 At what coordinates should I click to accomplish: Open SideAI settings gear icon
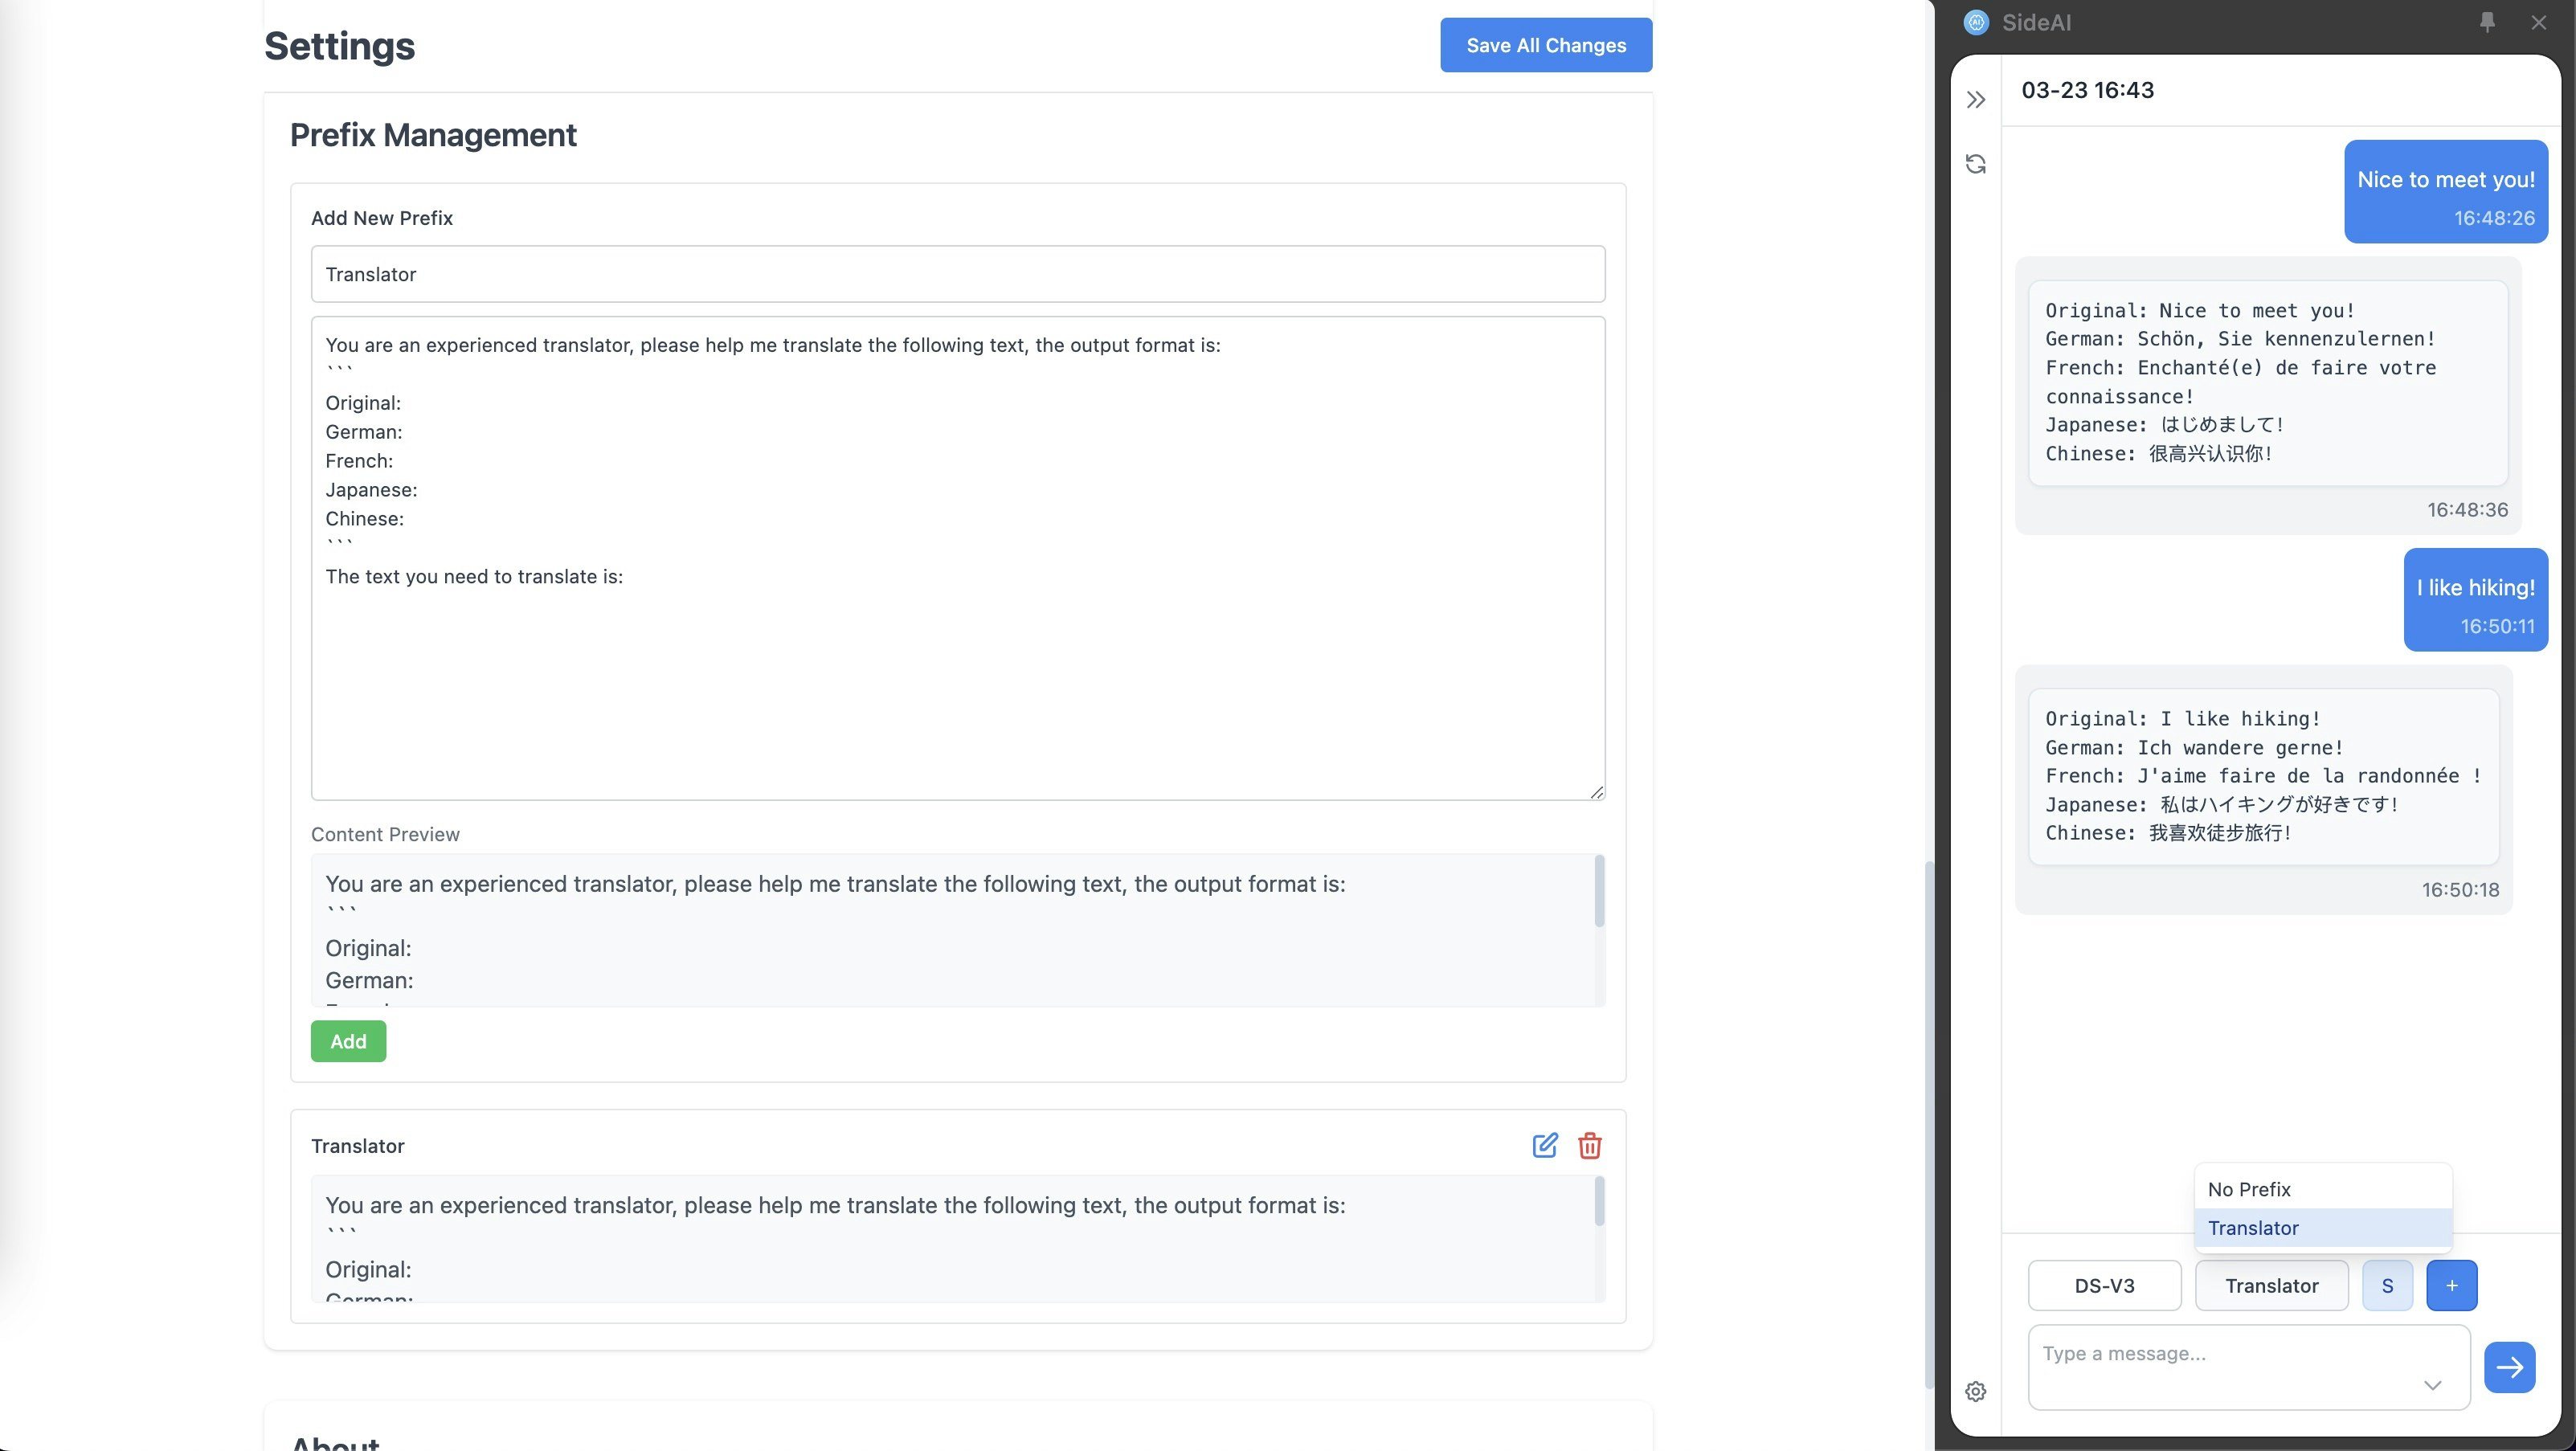coord(1975,1391)
